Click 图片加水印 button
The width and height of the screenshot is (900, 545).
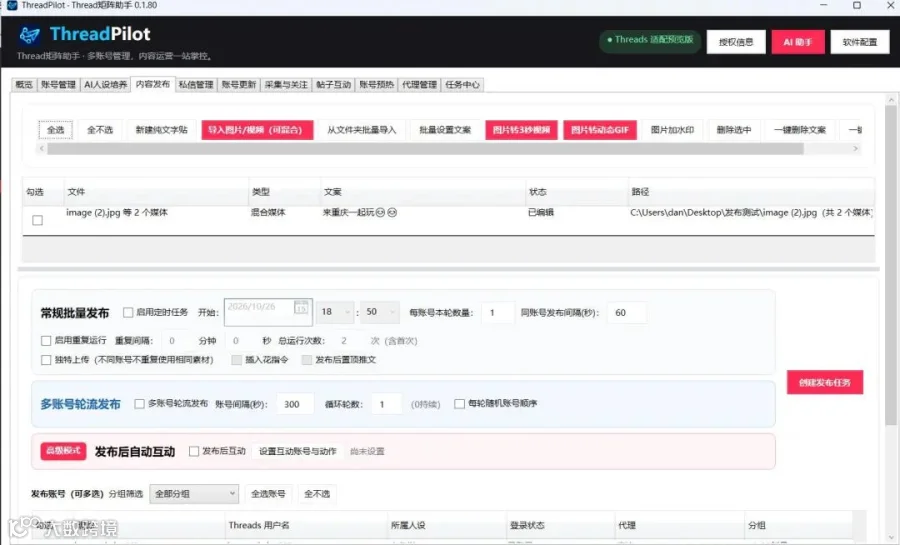[x=672, y=130]
